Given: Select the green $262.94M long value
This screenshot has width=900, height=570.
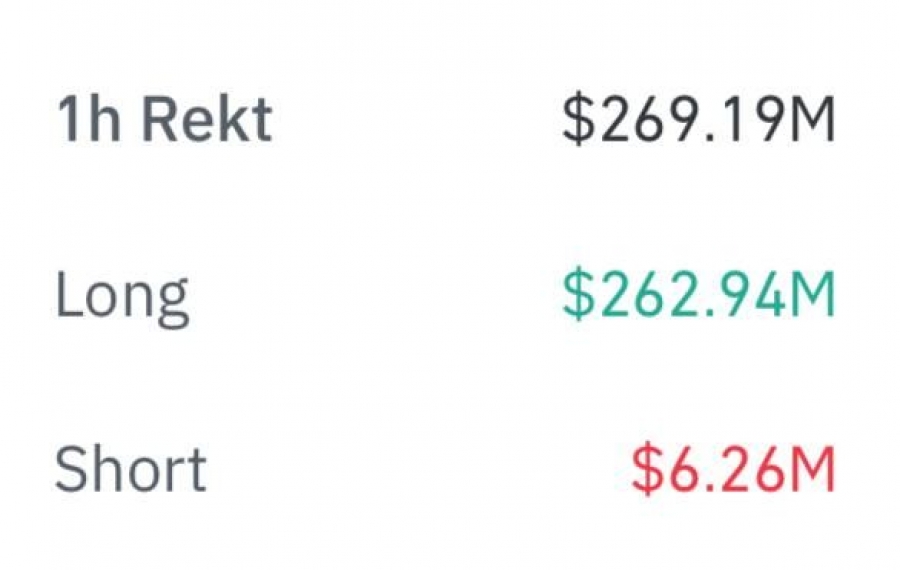Looking at the screenshot, I should (x=699, y=294).
